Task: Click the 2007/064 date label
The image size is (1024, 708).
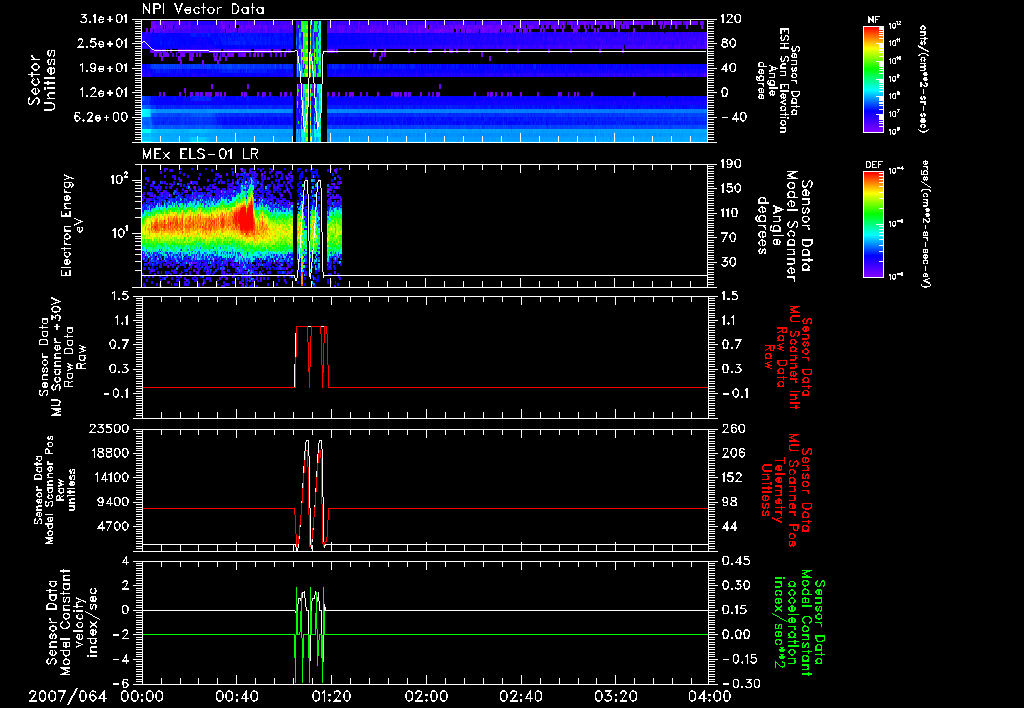Action: 67,696
